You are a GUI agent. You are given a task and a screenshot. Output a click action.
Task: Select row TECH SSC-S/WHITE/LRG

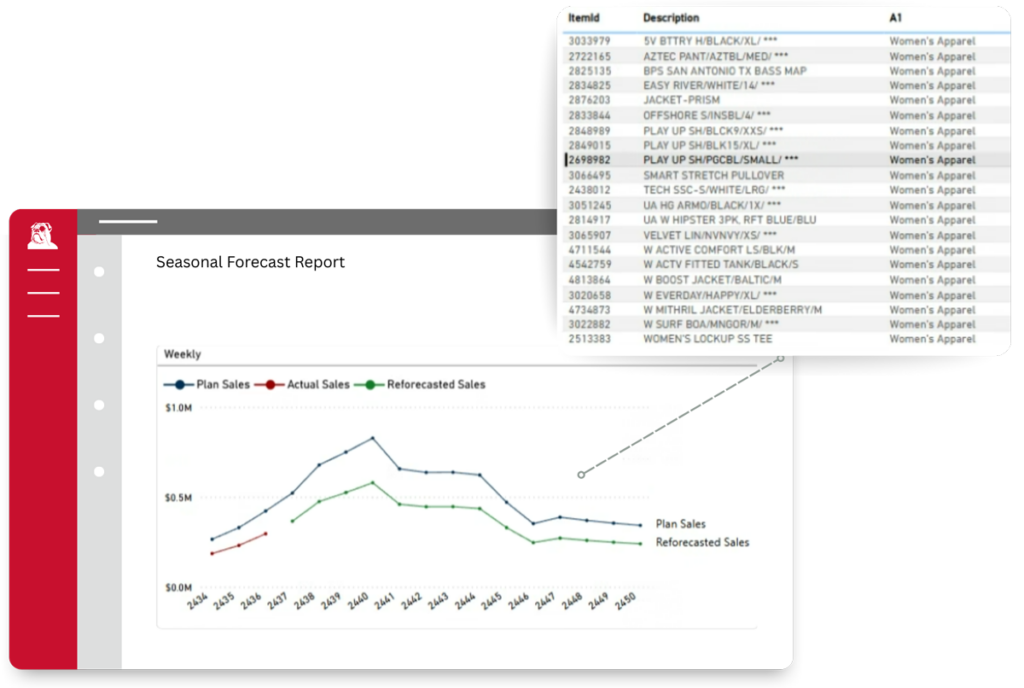(x=786, y=190)
